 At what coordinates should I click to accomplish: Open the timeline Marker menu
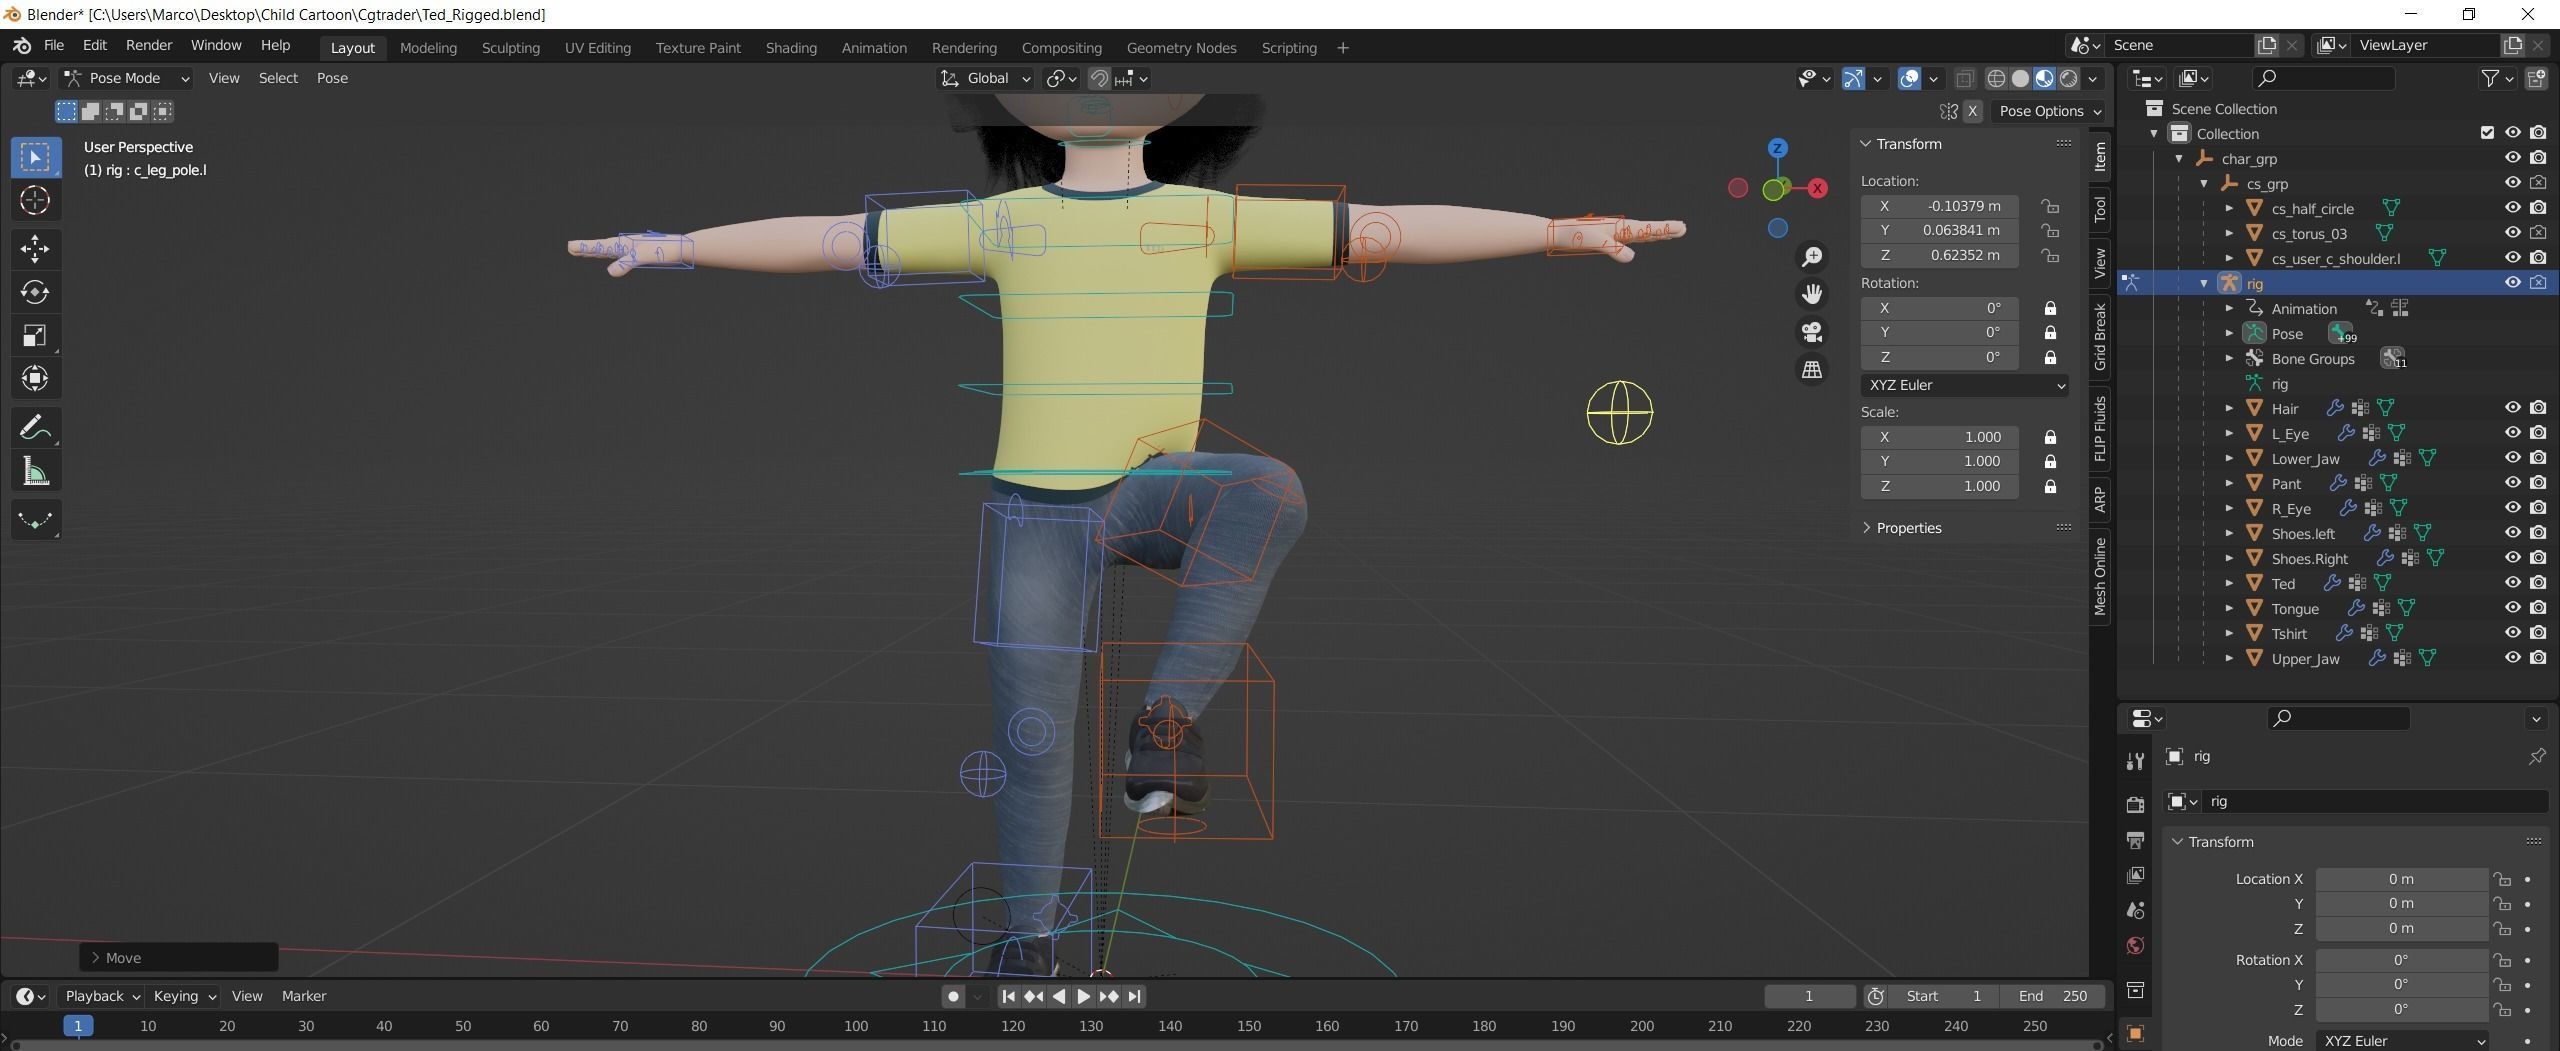pyautogui.click(x=304, y=996)
